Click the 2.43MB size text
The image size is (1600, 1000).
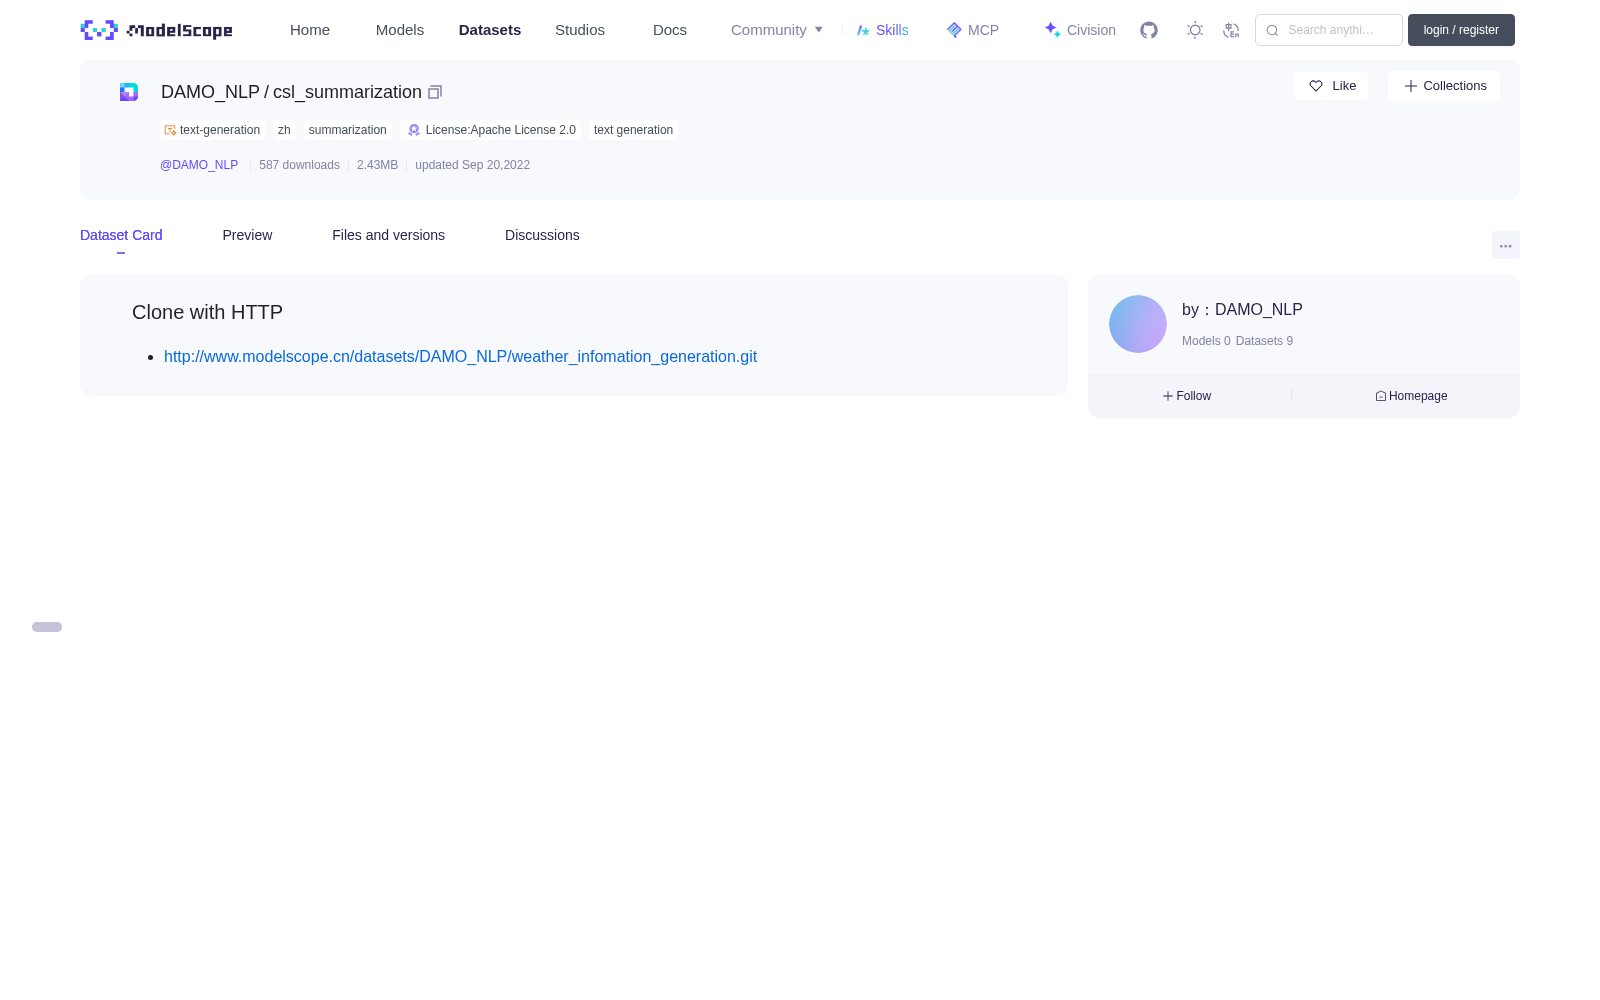click(377, 165)
